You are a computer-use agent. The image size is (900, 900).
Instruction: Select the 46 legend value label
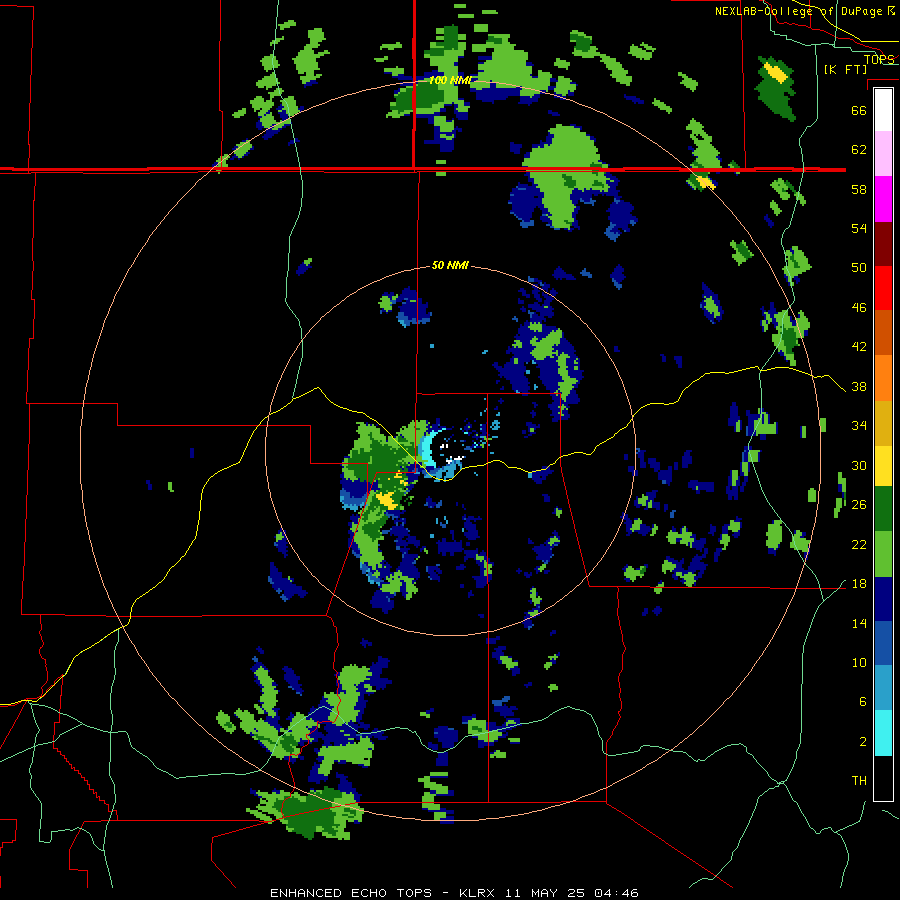859,308
